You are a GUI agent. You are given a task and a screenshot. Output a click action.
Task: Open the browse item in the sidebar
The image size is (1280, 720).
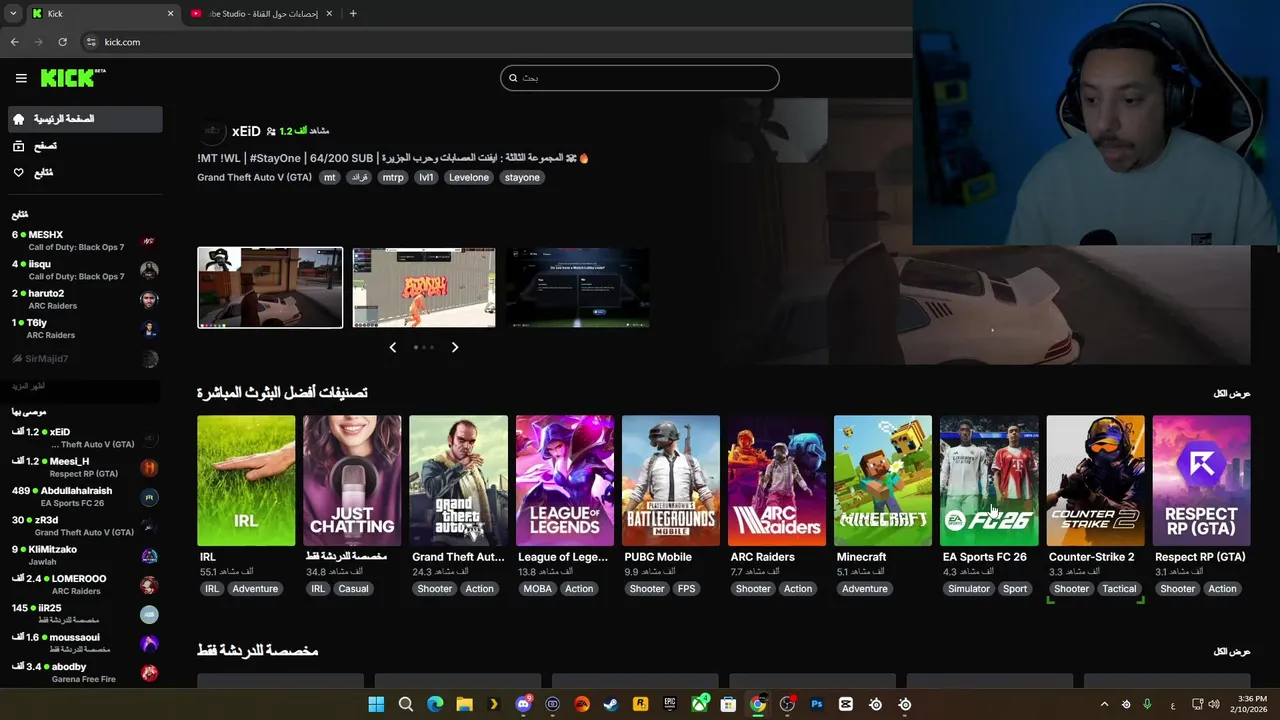[x=85, y=146]
